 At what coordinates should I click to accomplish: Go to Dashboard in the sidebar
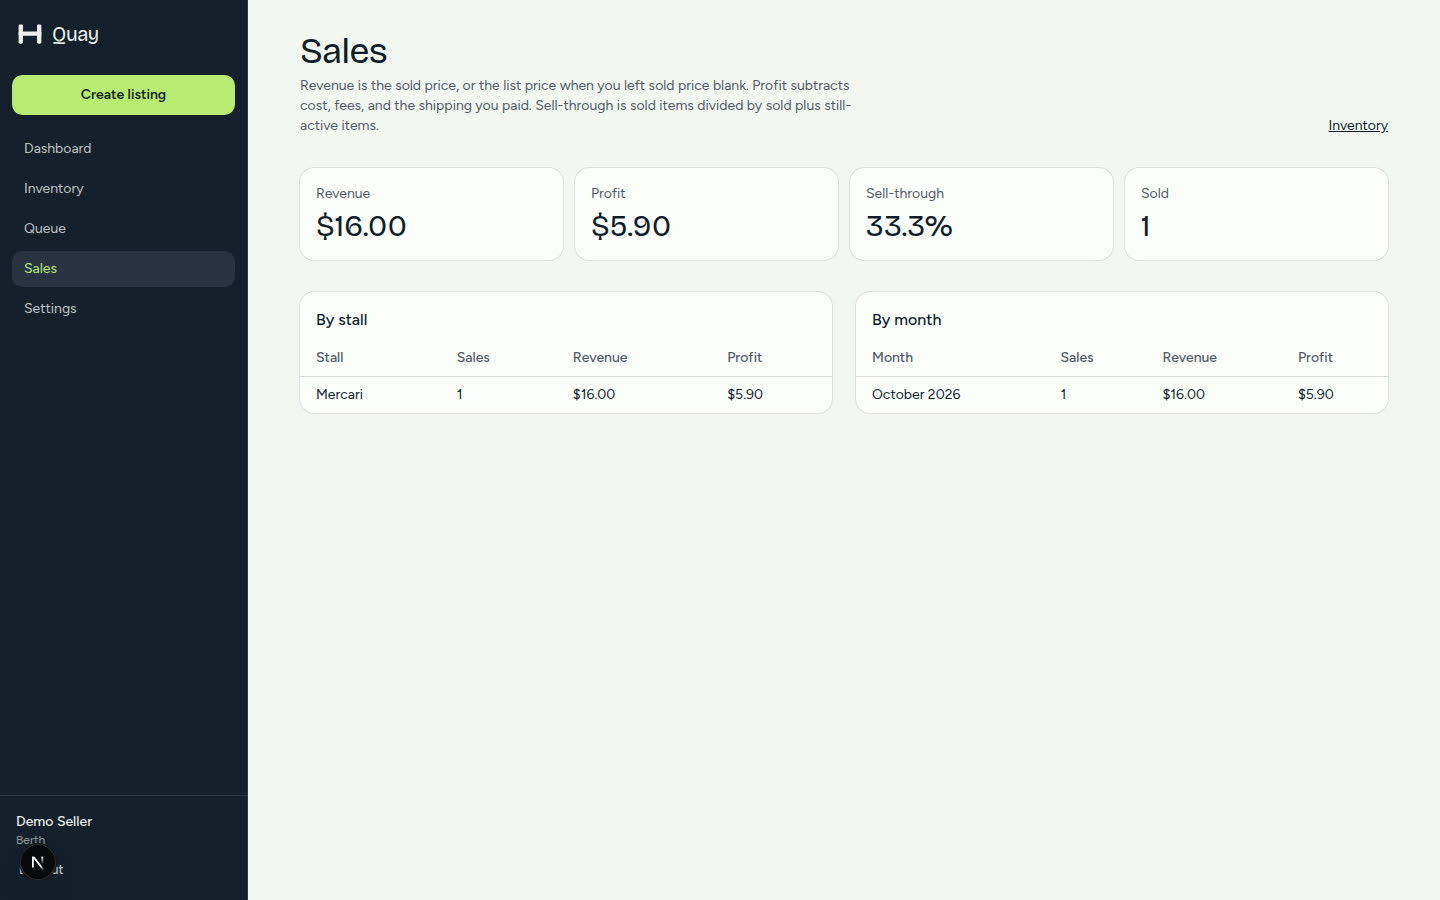123,148
